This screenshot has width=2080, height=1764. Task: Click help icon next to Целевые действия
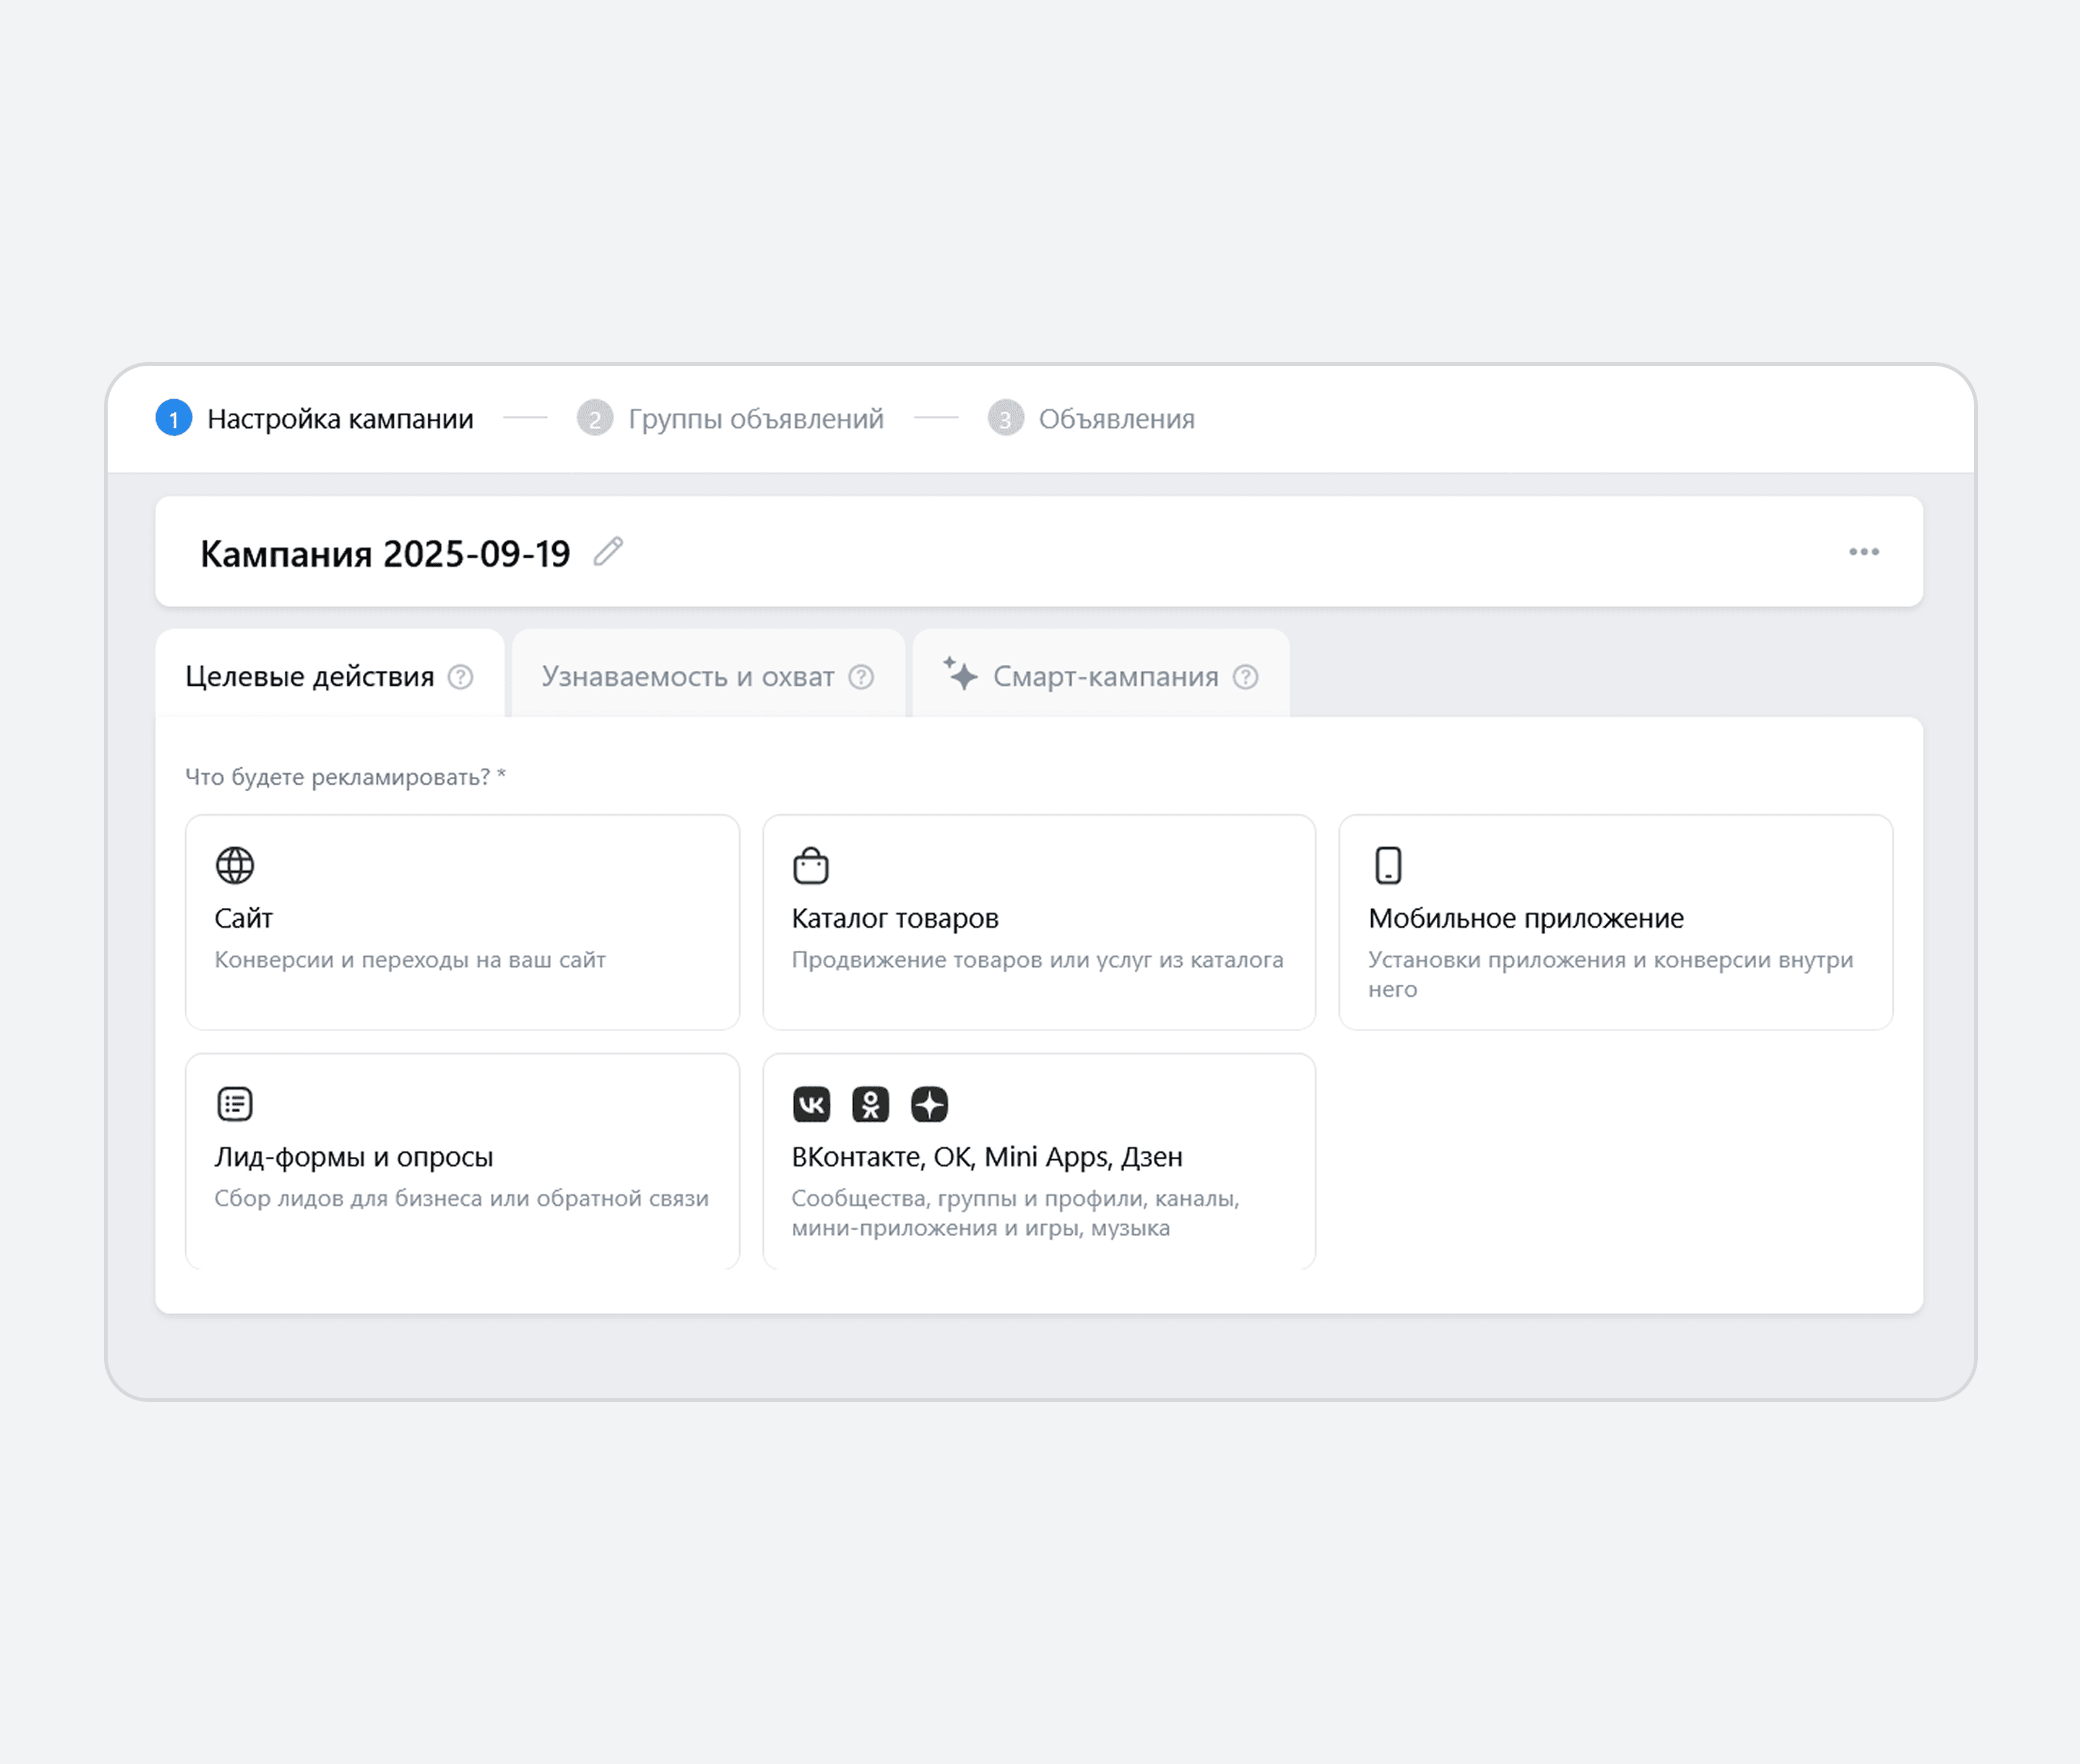[x=460, y=677]
